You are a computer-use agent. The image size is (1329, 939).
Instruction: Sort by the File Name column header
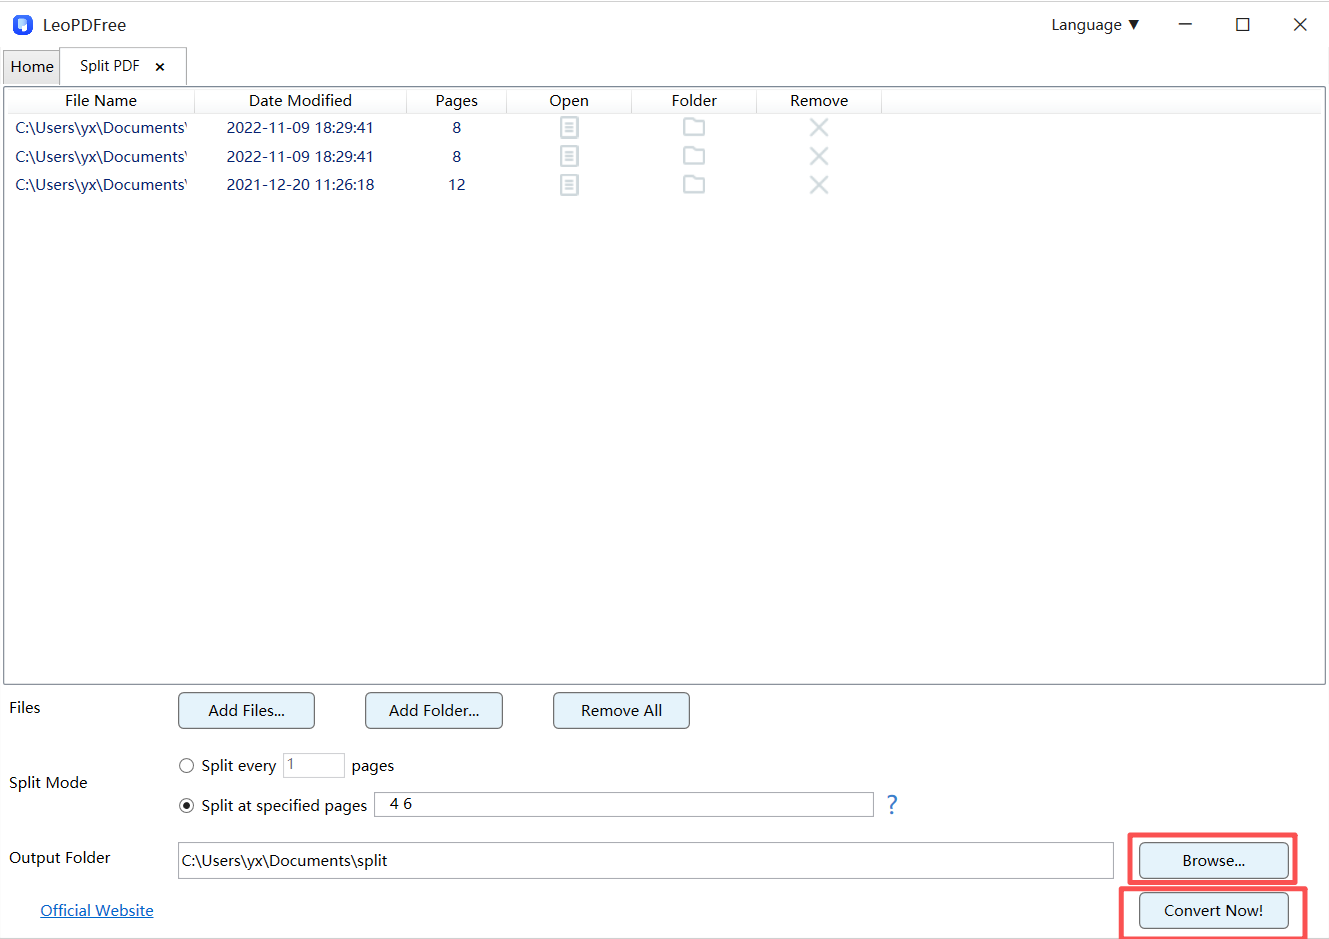coord(101,101)
